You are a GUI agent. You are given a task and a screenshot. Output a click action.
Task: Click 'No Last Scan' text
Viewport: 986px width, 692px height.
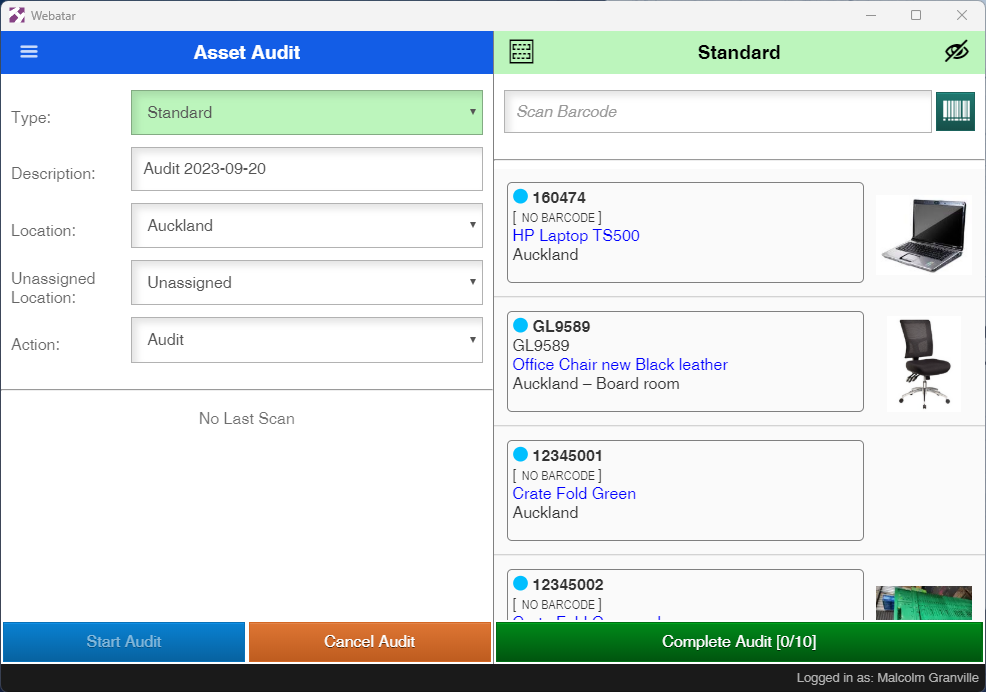pyautogui.click(x=246, y=418)
